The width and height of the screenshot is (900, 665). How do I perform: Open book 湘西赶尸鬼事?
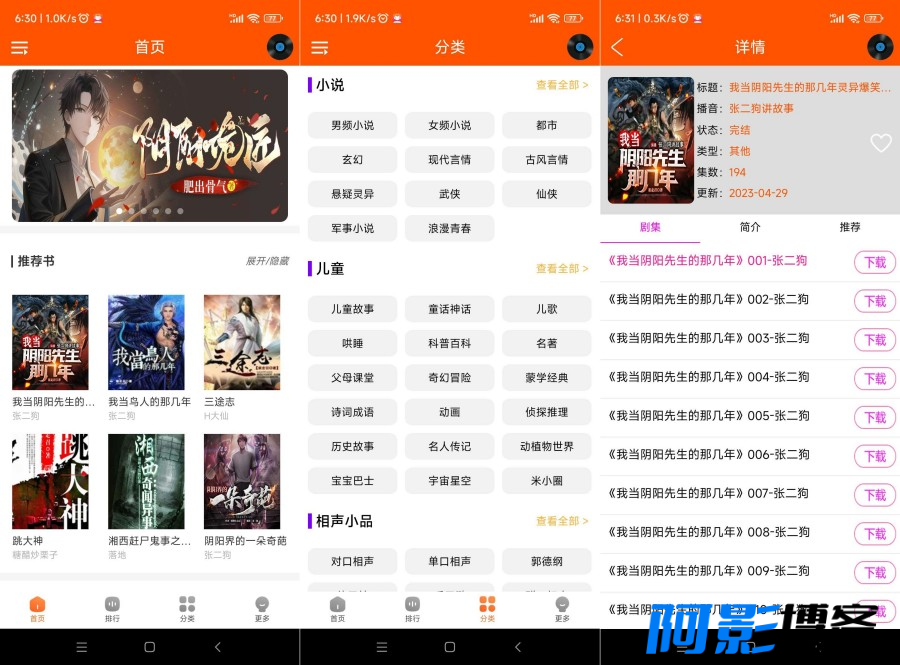click(146, 481)
